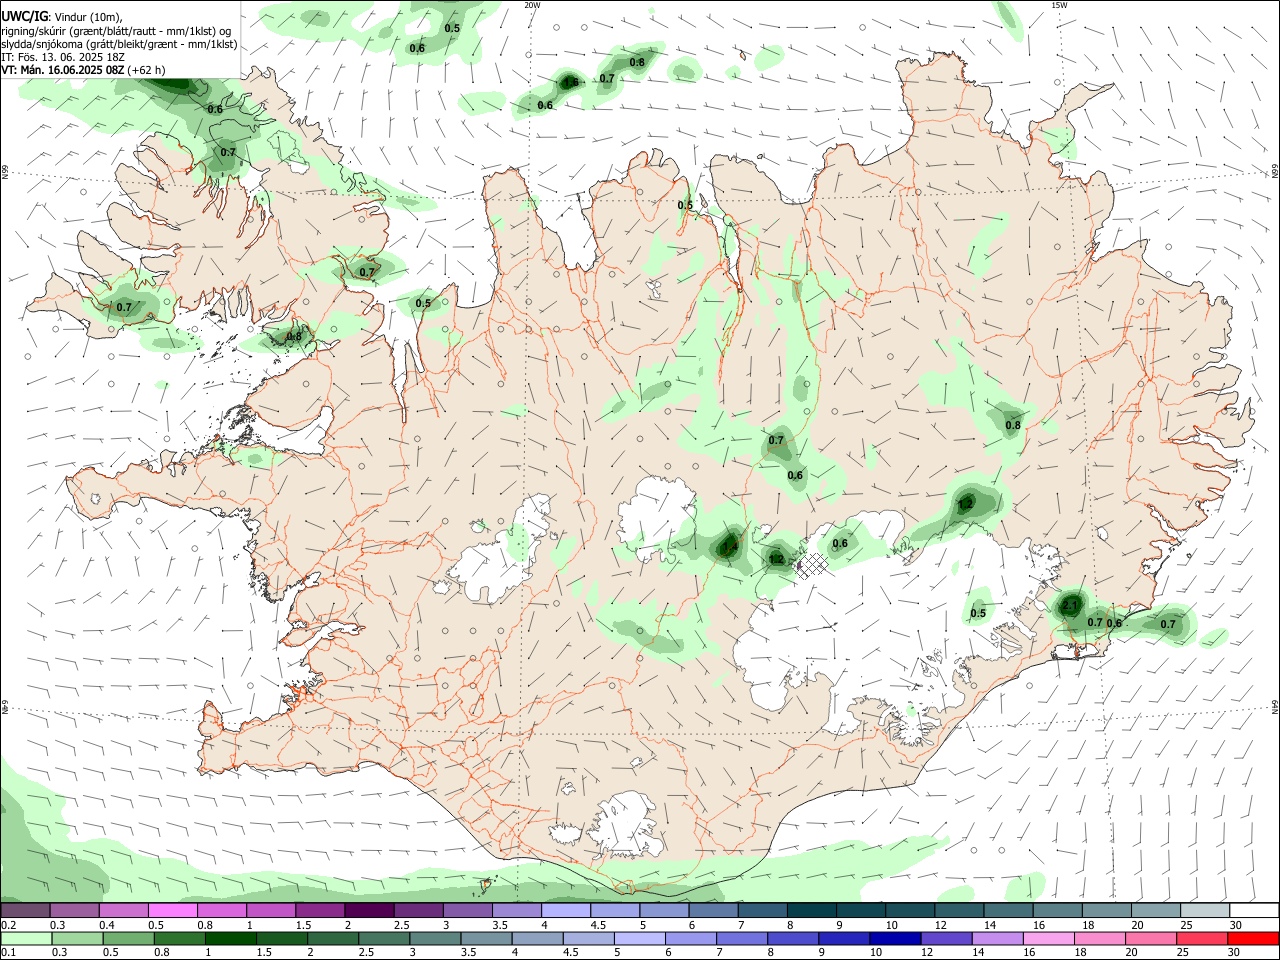The height and width of the screenshot is (960, 1280).
Task: Click the pink 0.5–0.8 swatch in top legend row
Action: (173, 910)
